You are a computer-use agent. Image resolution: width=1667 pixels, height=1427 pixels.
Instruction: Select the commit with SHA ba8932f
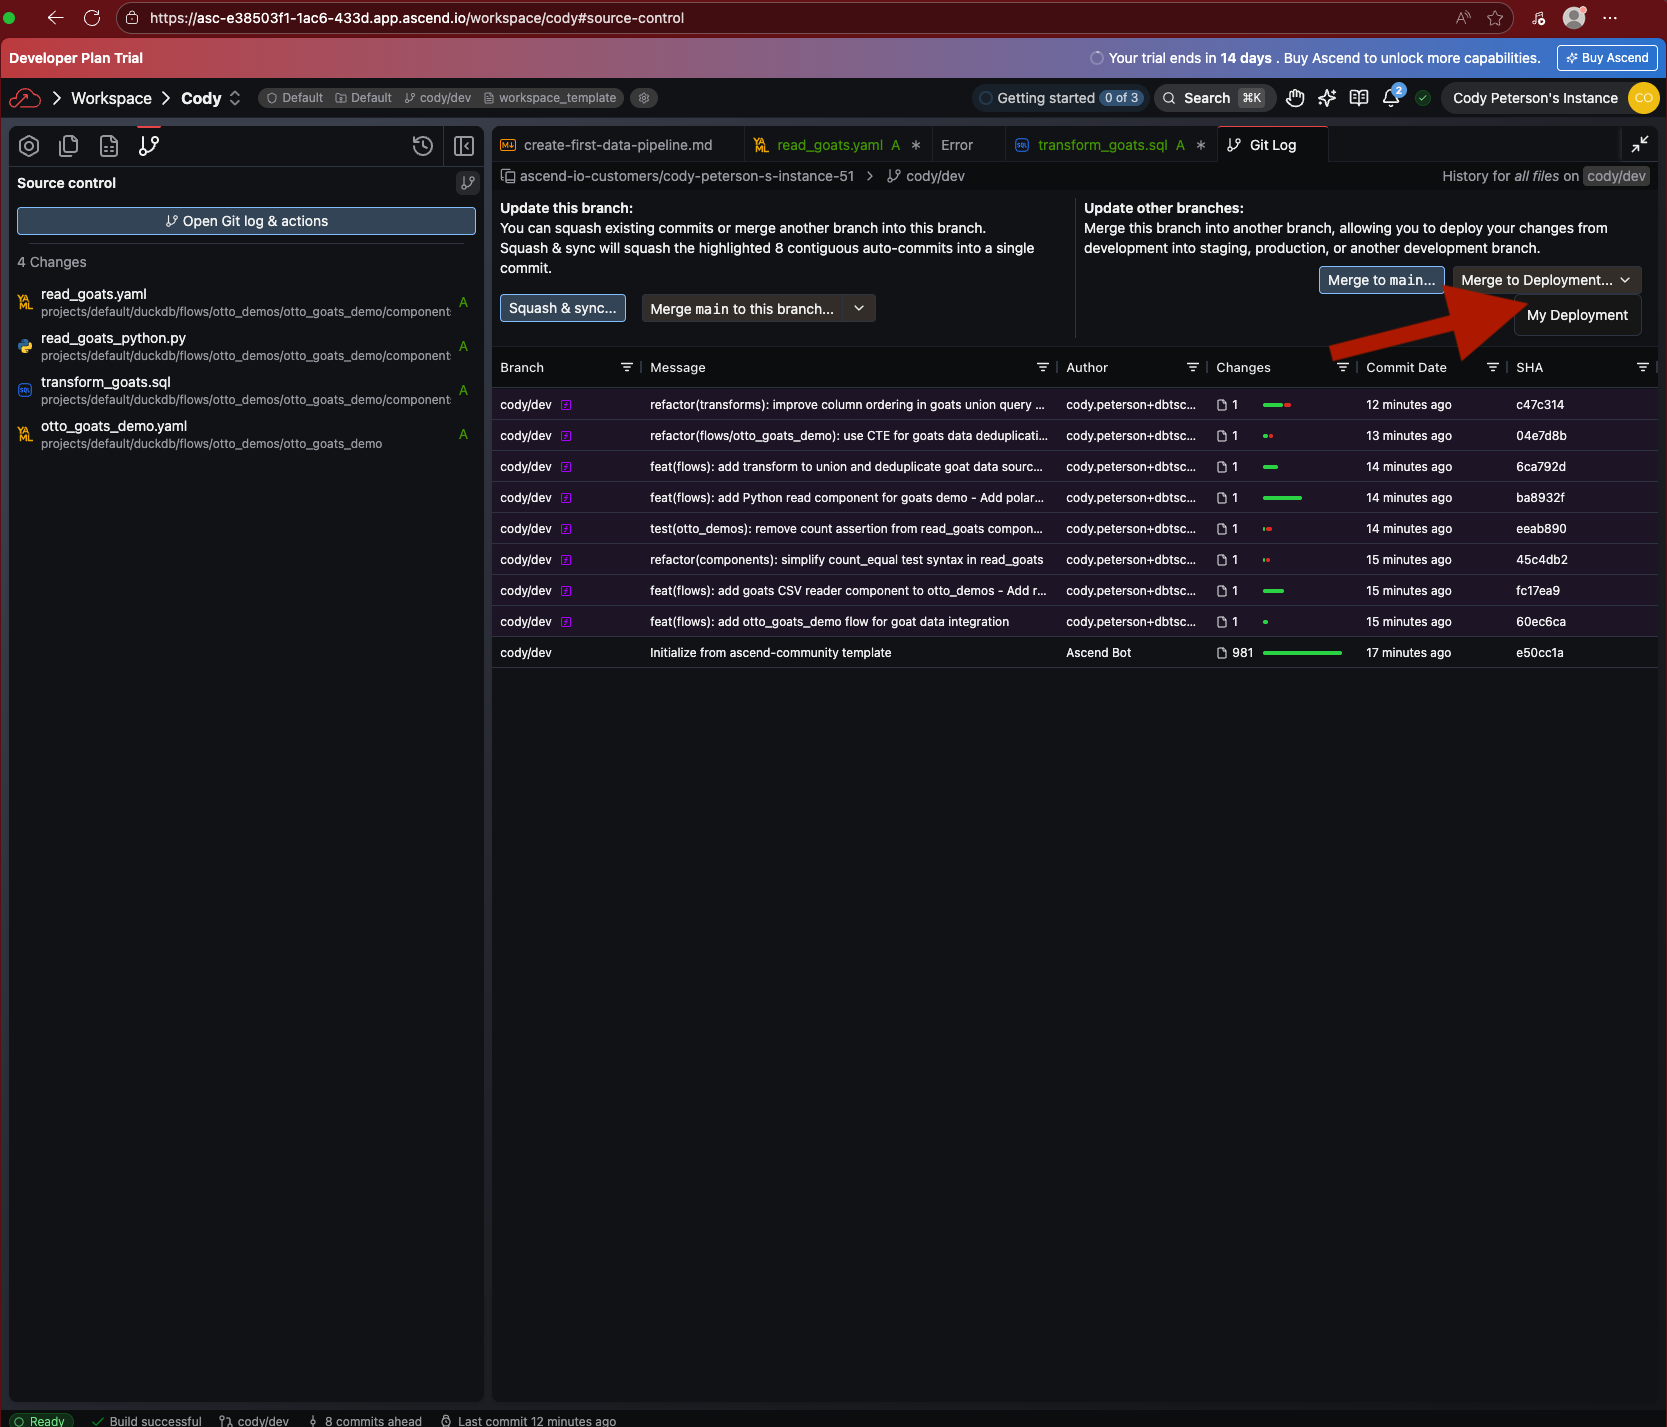[x=1075, y=498]
